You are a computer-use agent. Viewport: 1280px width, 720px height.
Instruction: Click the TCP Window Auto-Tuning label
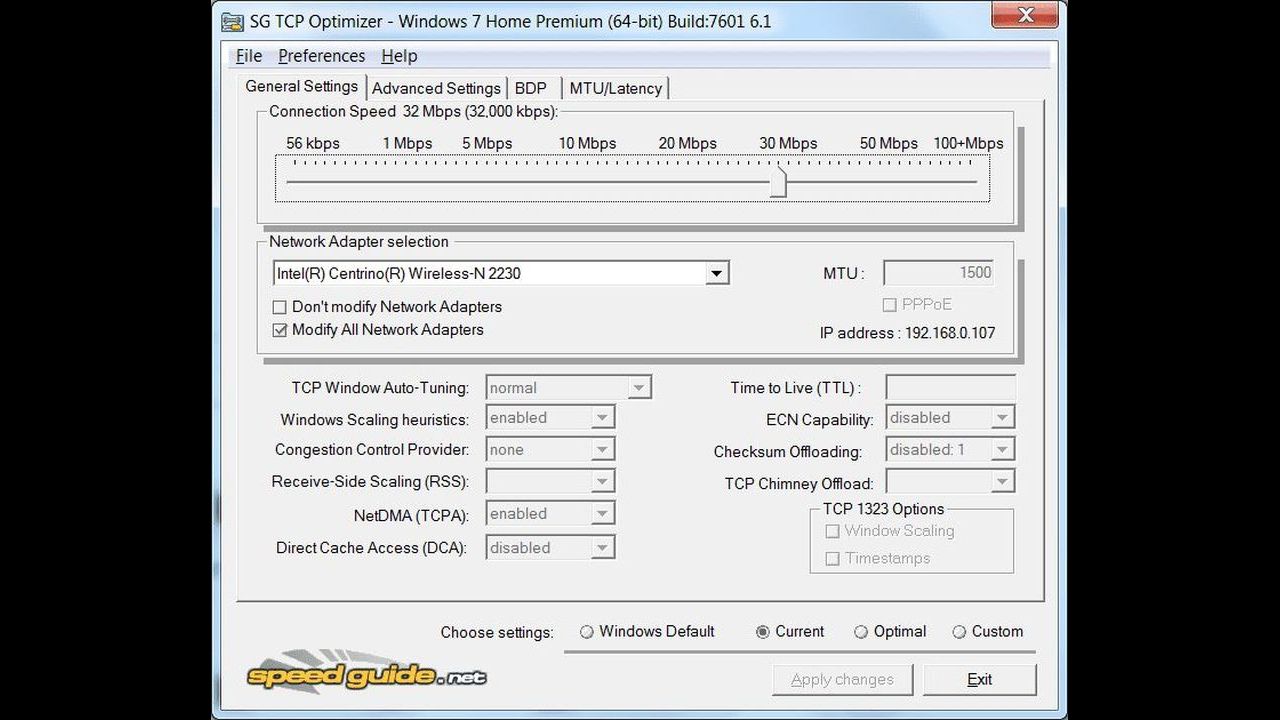(380, 388)
